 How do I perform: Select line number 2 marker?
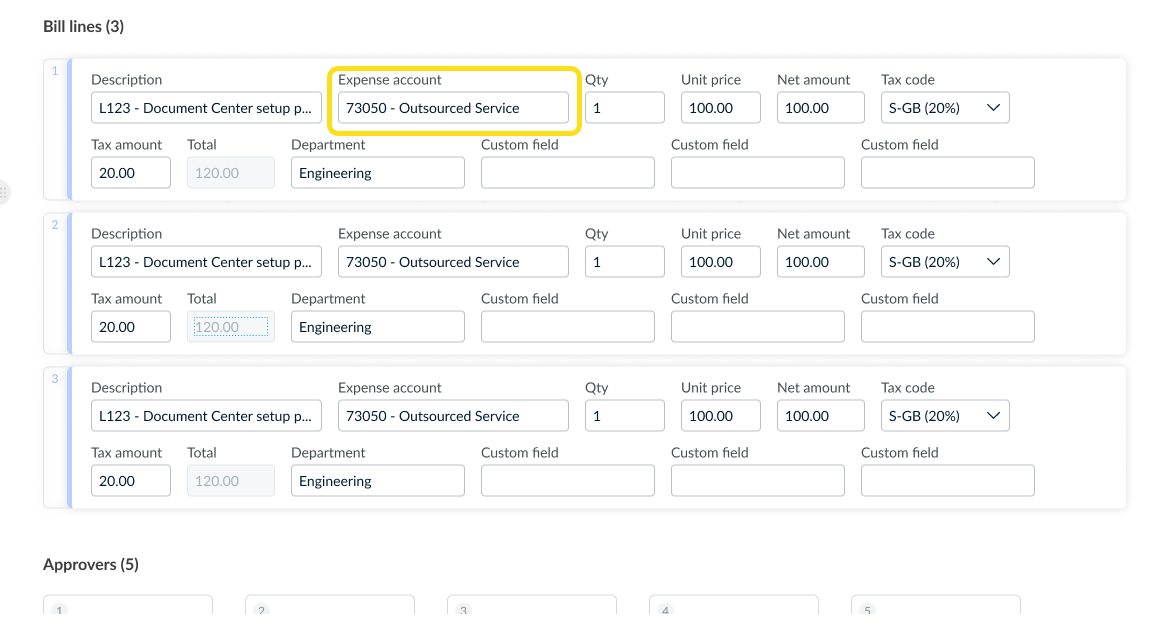(55, 225)
